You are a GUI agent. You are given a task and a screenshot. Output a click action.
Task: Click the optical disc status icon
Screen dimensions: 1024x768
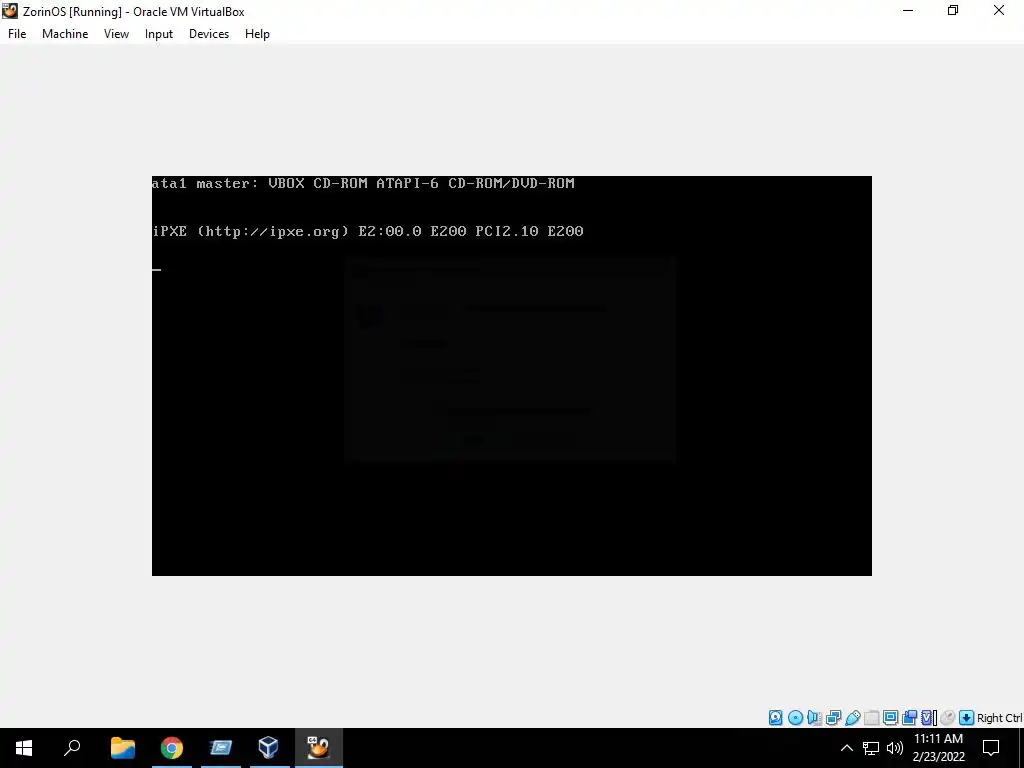[795, 718]
